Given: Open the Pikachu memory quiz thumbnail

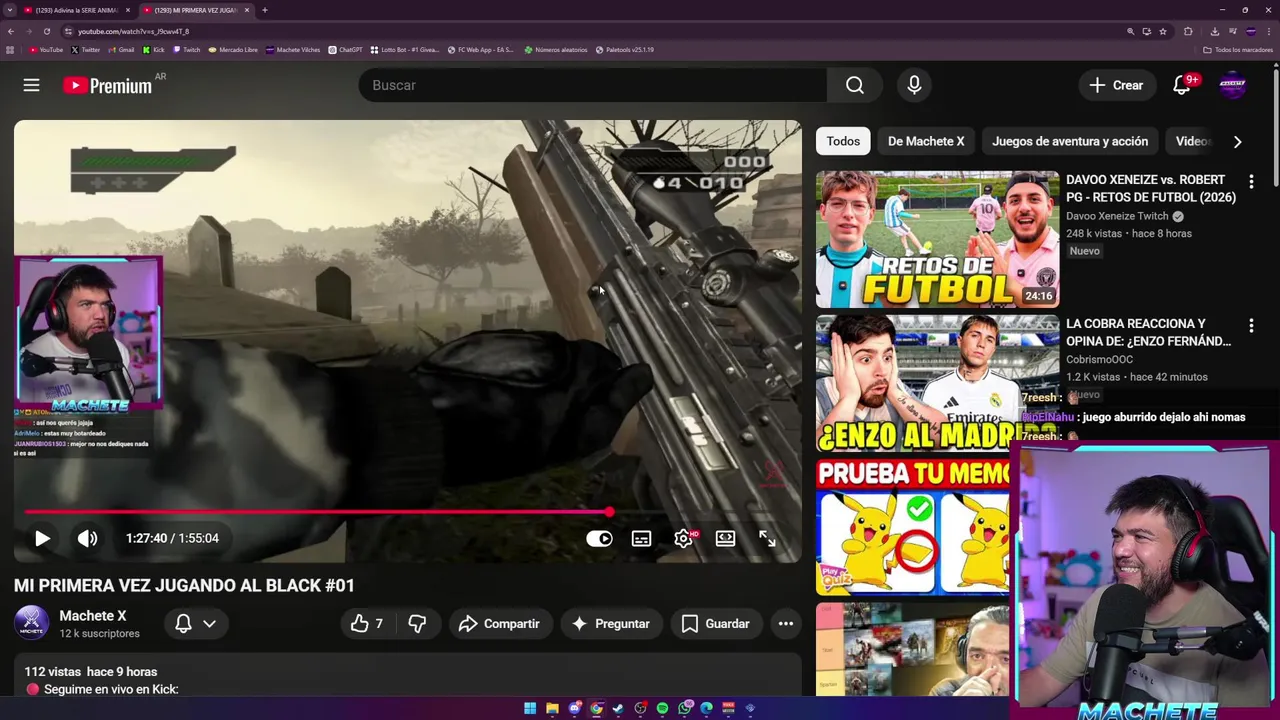Looking at the screenshot, I should pos(913,527).
